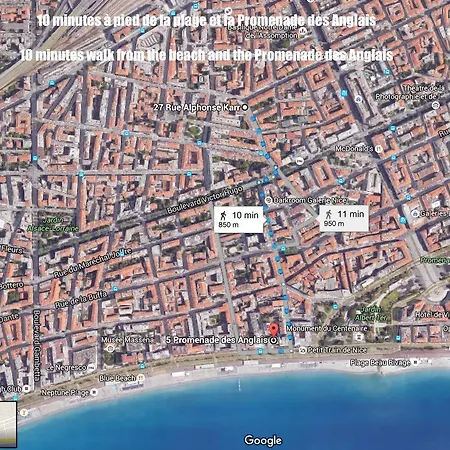Screen dimensions: 450x450
Task: Select the Rue de la Buffa street label
Action: pos(81,299)
